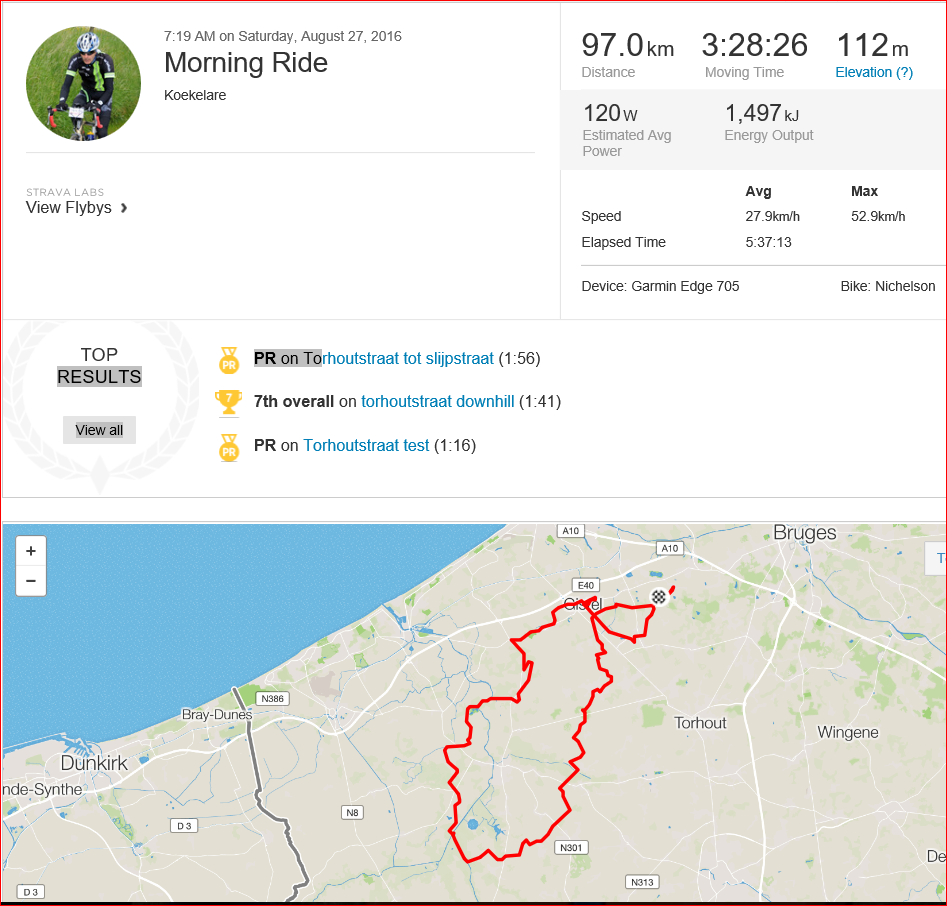Click the 7th place trophy icon
The height and width of the screenshot is (906, 947).
[x=229, y=402]
